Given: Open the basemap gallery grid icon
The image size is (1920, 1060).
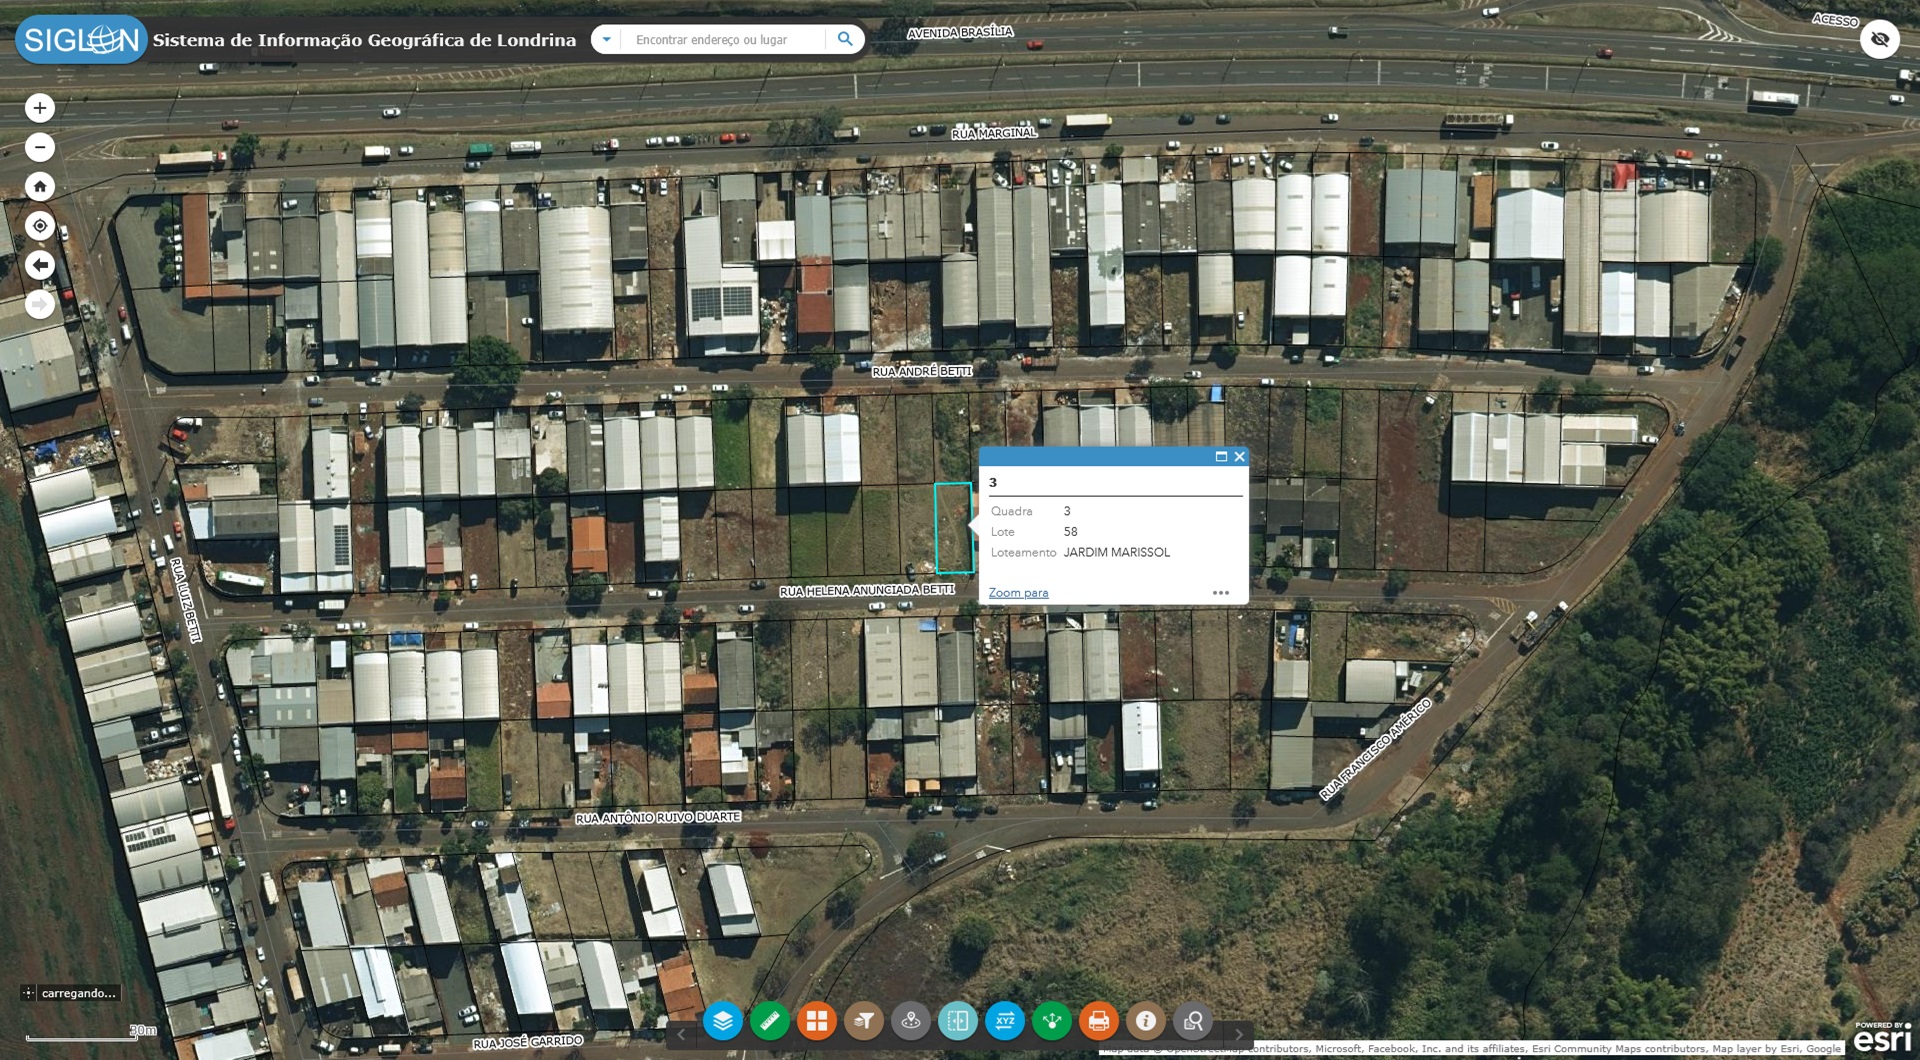Looking at the screenshot, I should tap(816, 1021).
